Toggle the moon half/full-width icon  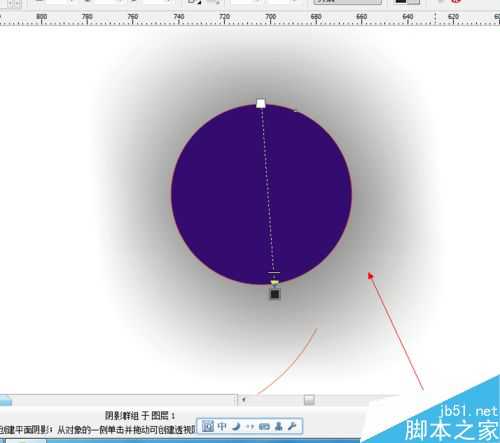236,426
